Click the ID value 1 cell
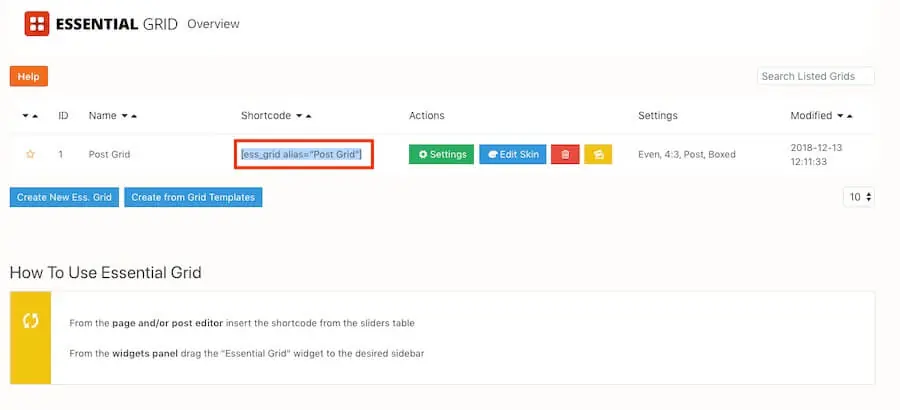The image size is (900, 410). pyautogui.click(x=60, y=154)
